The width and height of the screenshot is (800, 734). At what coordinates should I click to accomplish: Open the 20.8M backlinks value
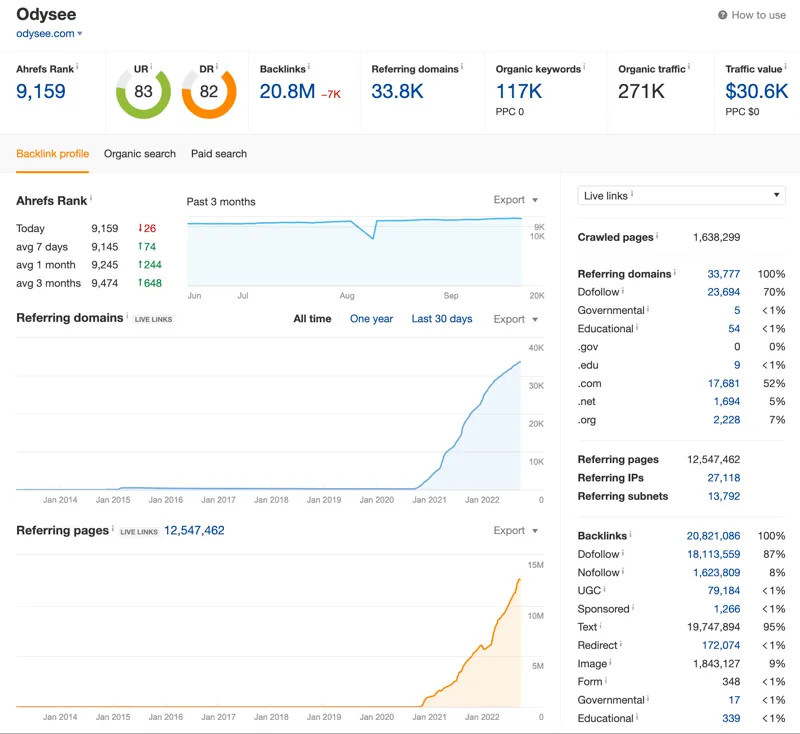[287, 92]
